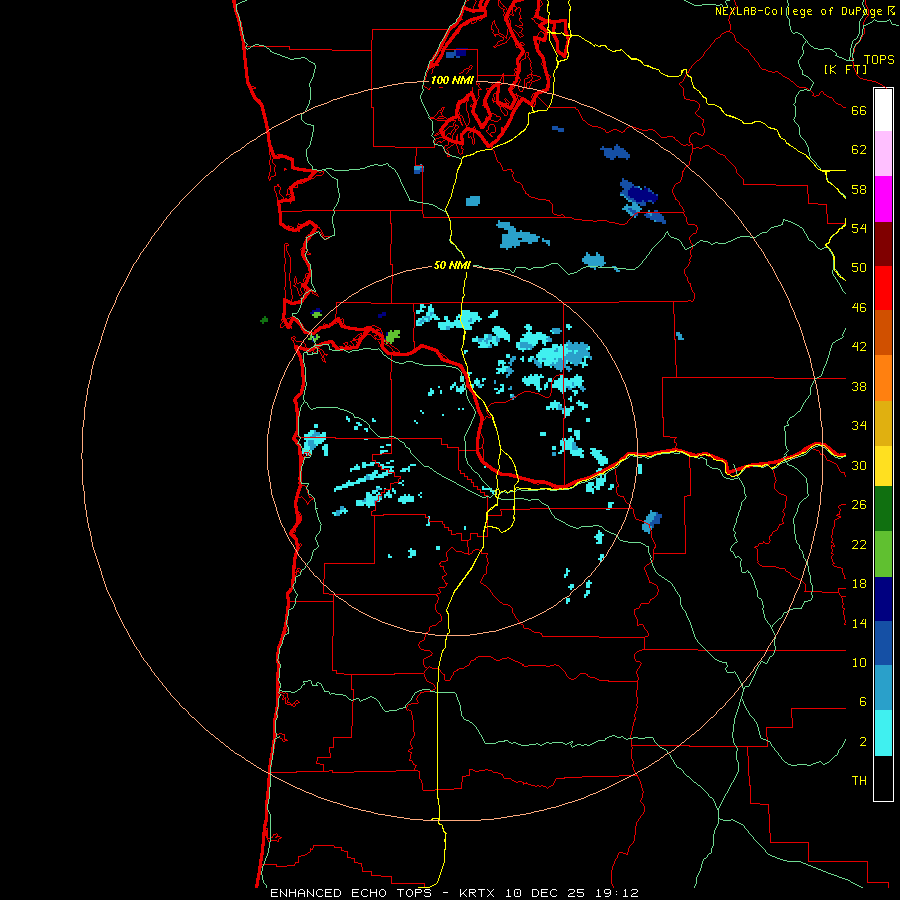This screenshot has width=900, height=900.
Task: Pick the light blue legend swatch
Action: 883,687
